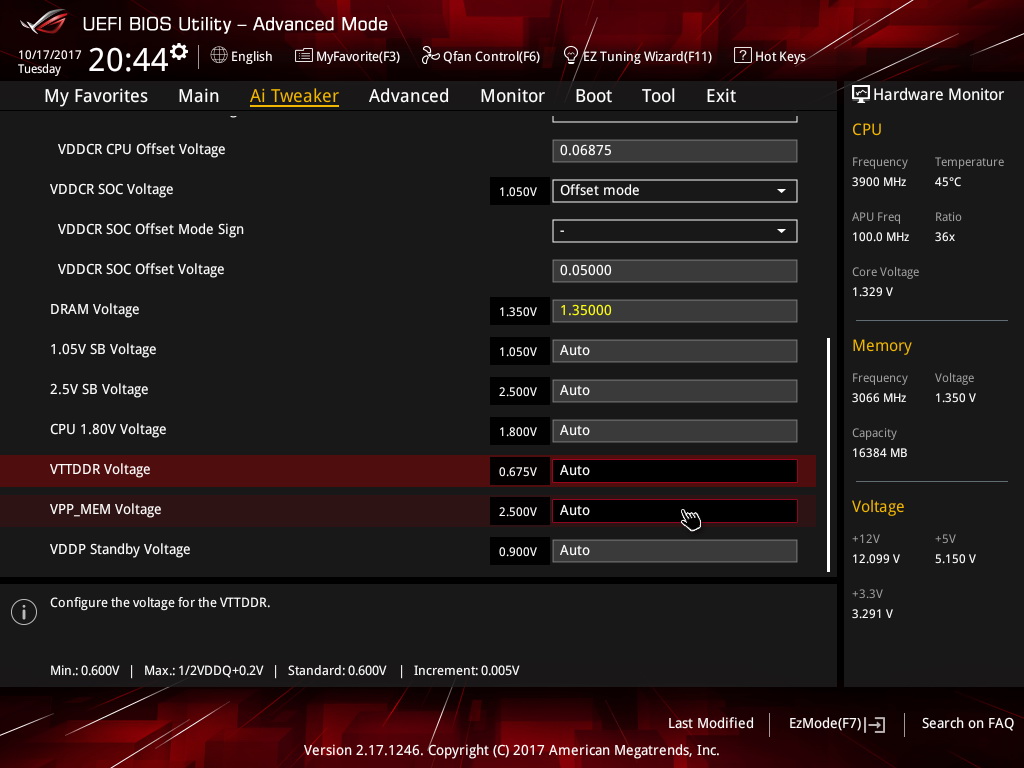Select the DRAM Voltage label
The height and width of the screenshot is (768, 1024).
(95, 310)
